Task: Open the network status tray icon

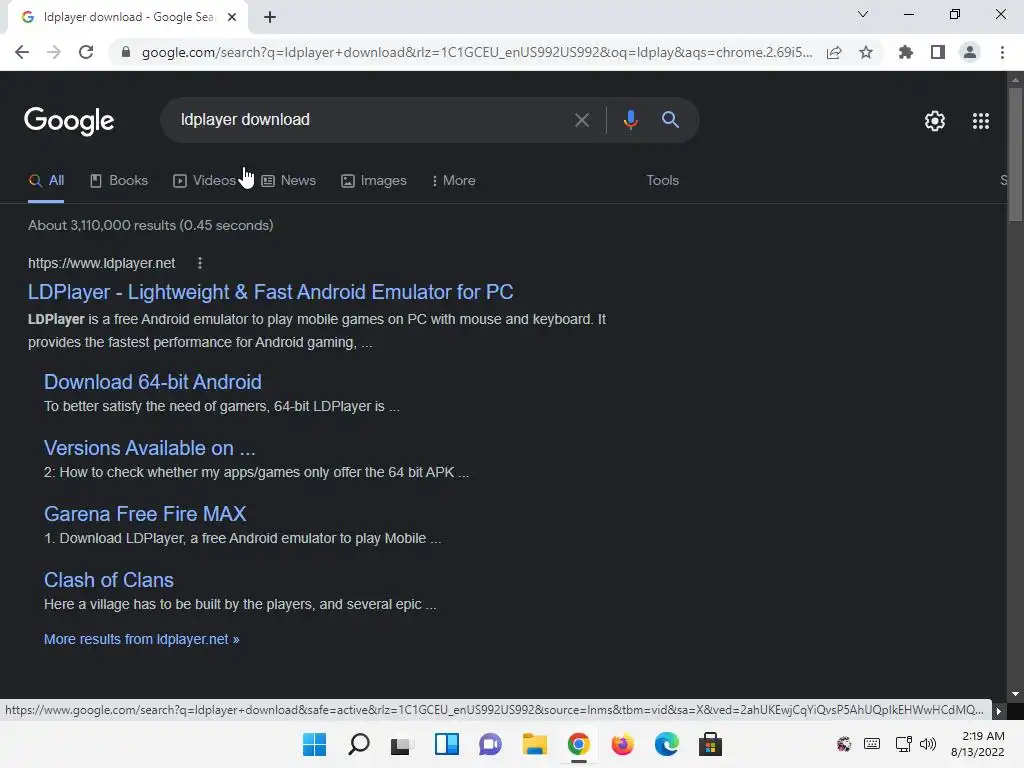Action: 904,744
